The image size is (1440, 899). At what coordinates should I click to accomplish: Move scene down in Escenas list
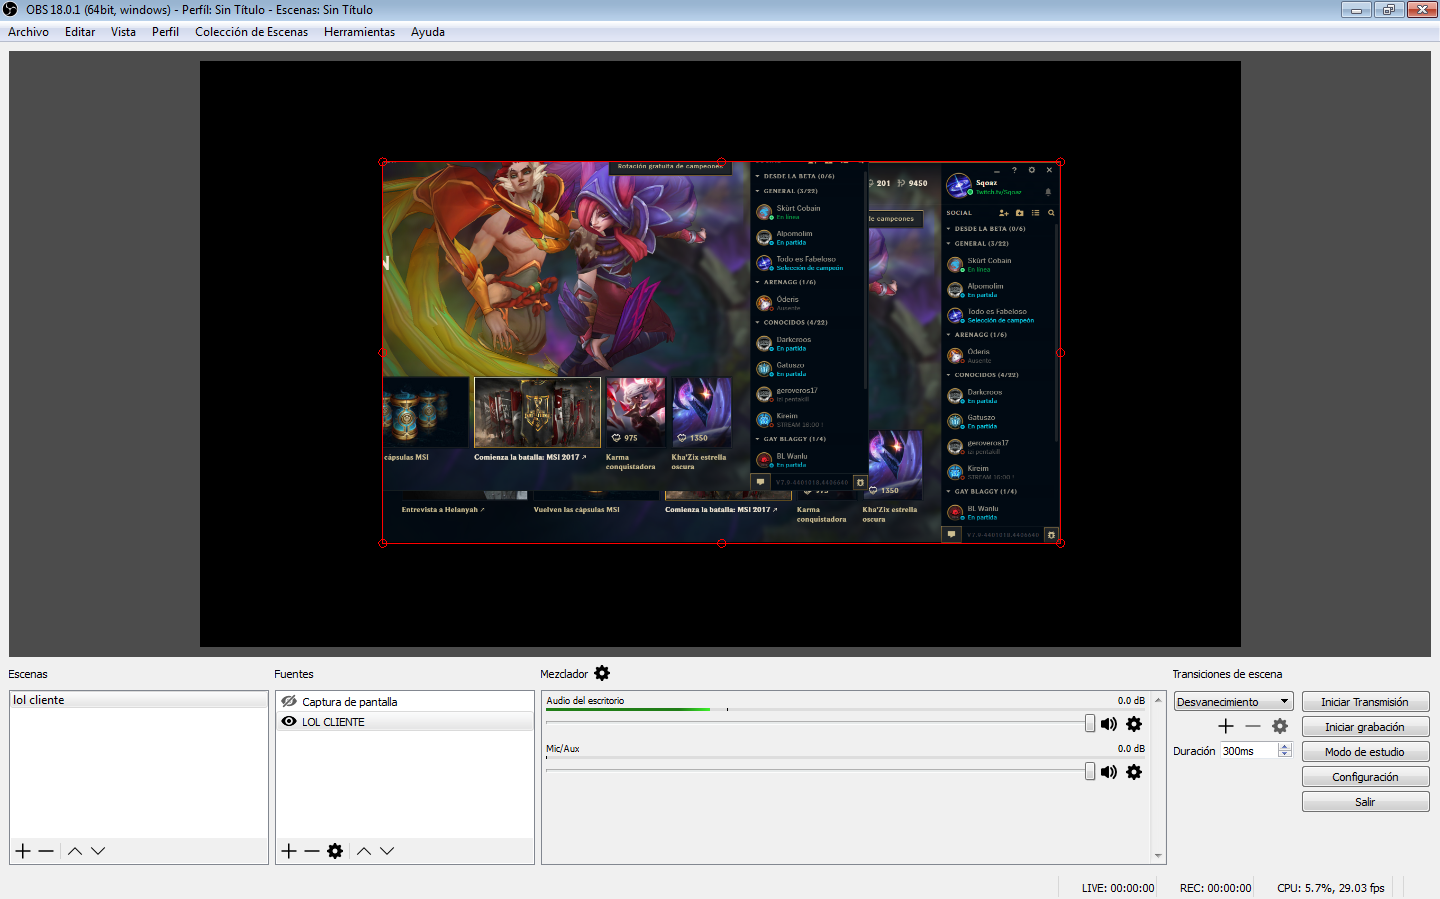coord(98,851)
